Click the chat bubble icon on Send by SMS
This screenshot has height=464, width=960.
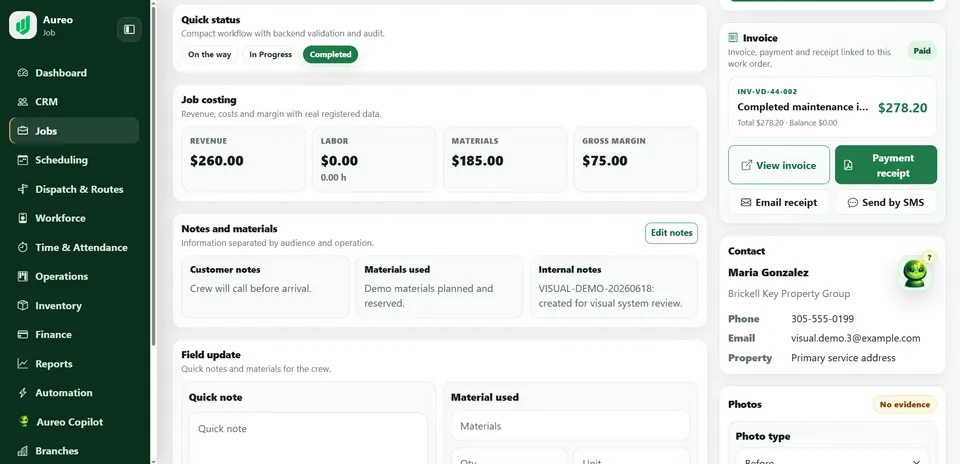852,203
